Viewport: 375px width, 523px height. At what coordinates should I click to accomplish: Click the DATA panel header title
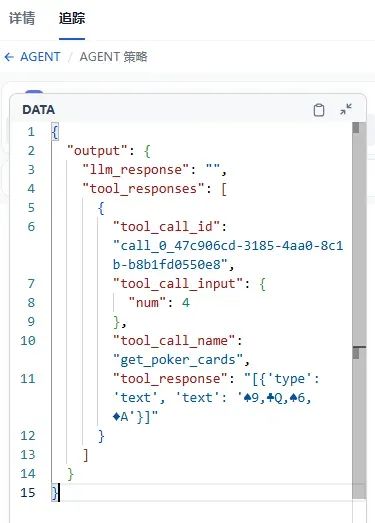pyautogui.click(x=39, y=110)
